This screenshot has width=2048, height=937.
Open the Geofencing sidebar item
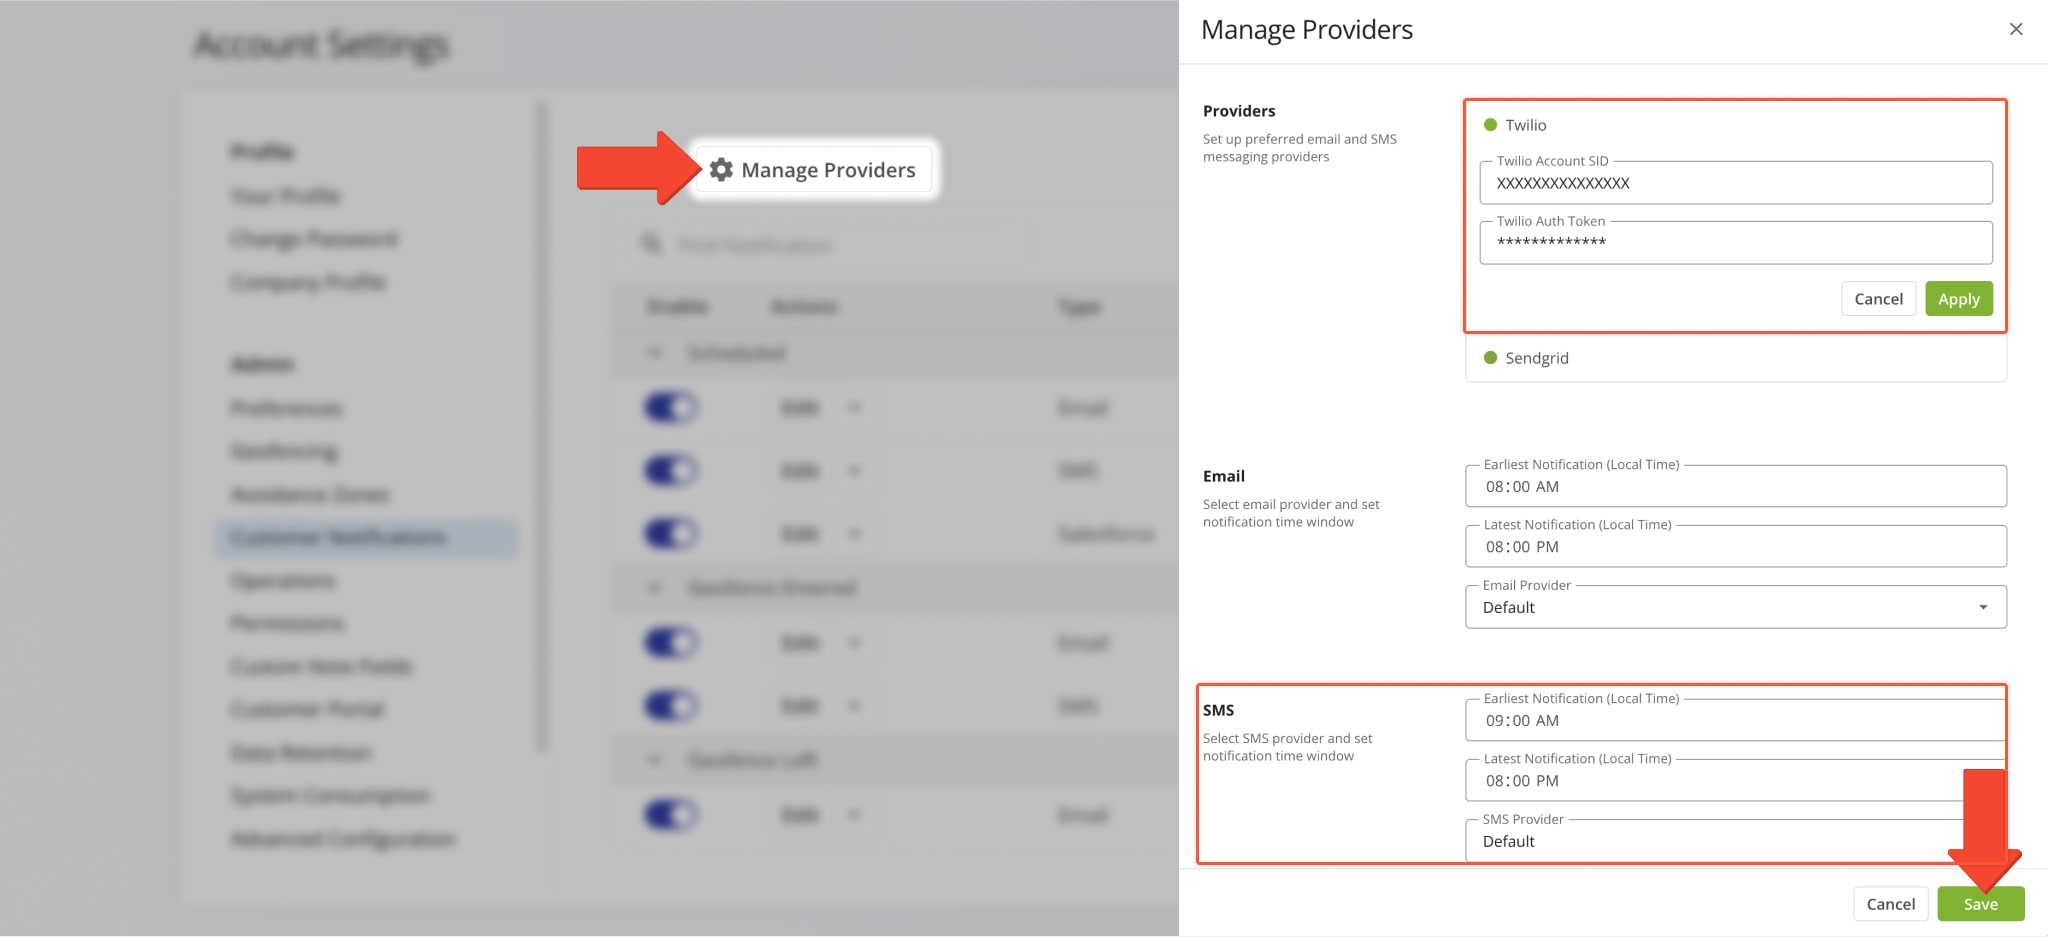[x=284, y=452]
